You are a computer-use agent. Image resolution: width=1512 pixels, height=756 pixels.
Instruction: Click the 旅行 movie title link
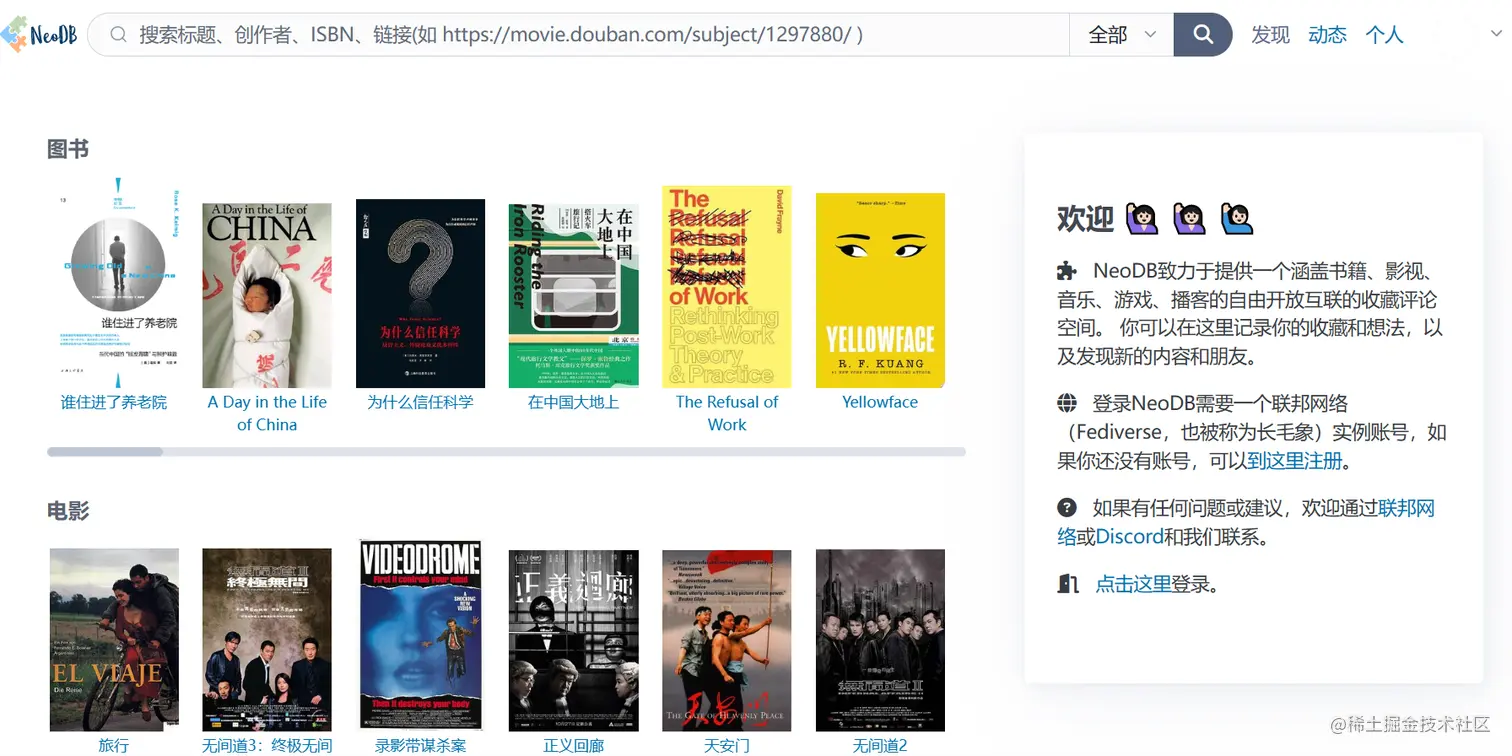(x=114, y=745)
